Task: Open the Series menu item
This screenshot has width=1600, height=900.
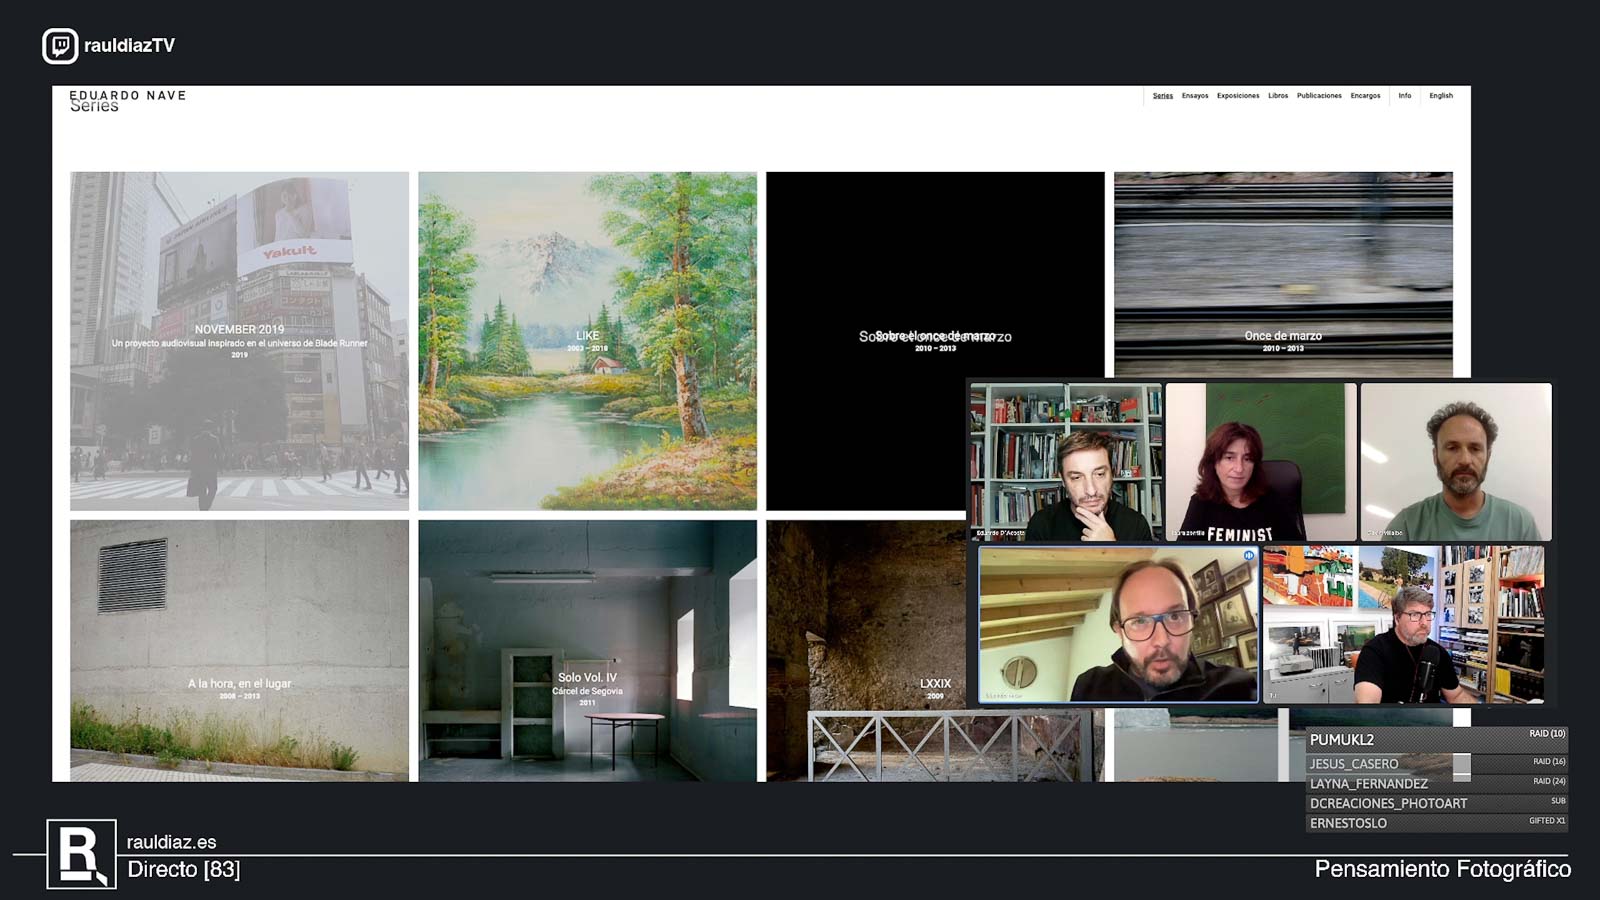Action: [x=1162, y=96]
